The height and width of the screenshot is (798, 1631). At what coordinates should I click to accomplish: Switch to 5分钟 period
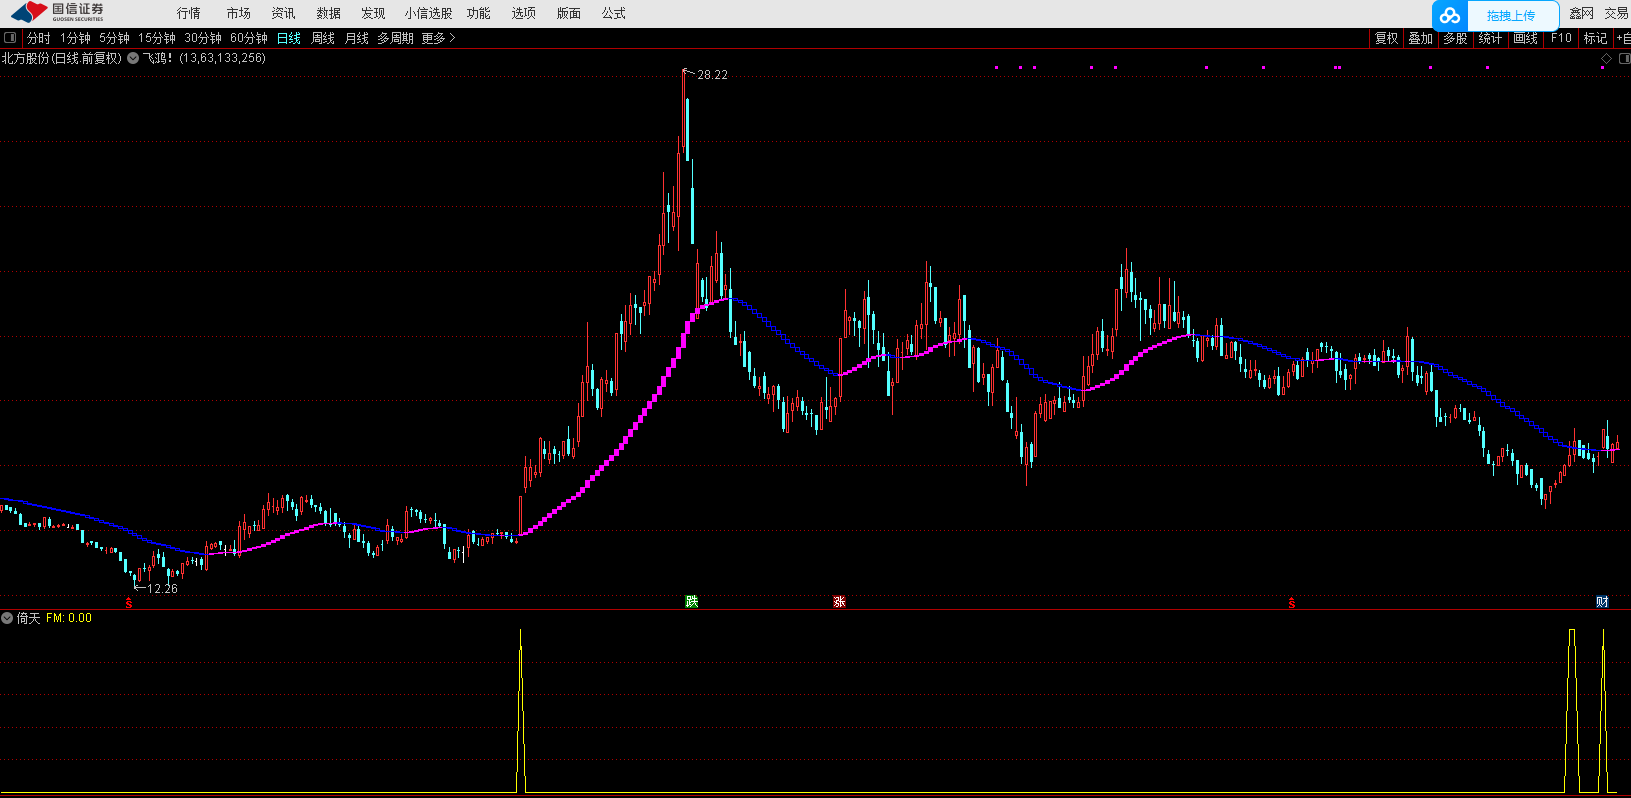click(x=114, y=38)
